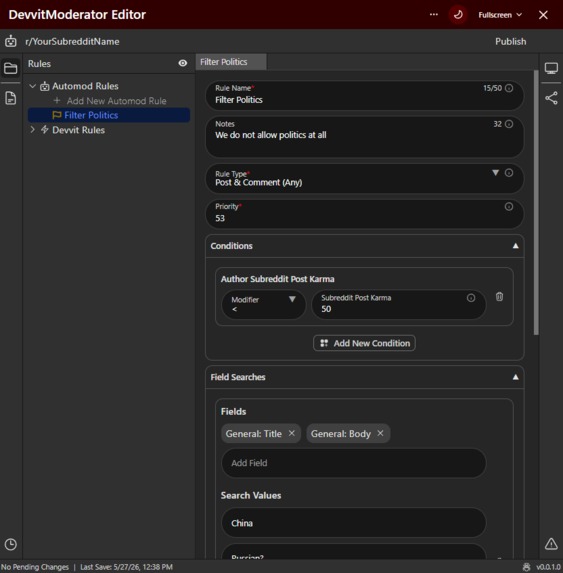Click the No Pending Changes status text
The height and width of the screenshot is (573, 563).
coord(35,567)
